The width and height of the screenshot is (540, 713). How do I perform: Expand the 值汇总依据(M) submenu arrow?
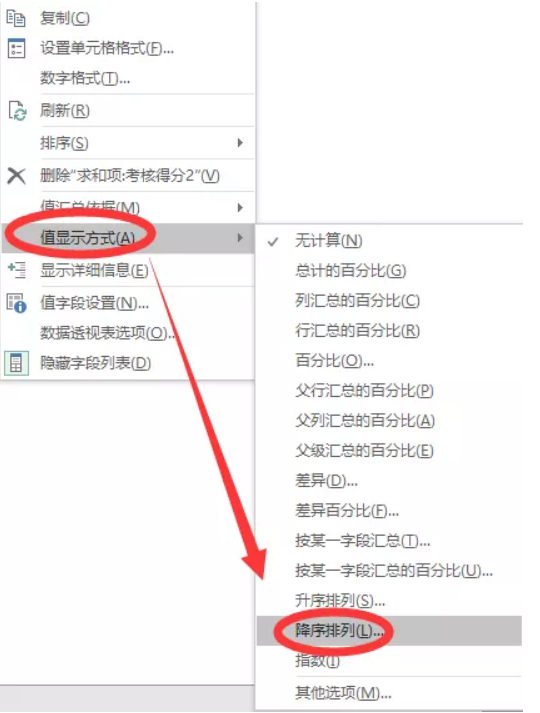pos(240,208)
